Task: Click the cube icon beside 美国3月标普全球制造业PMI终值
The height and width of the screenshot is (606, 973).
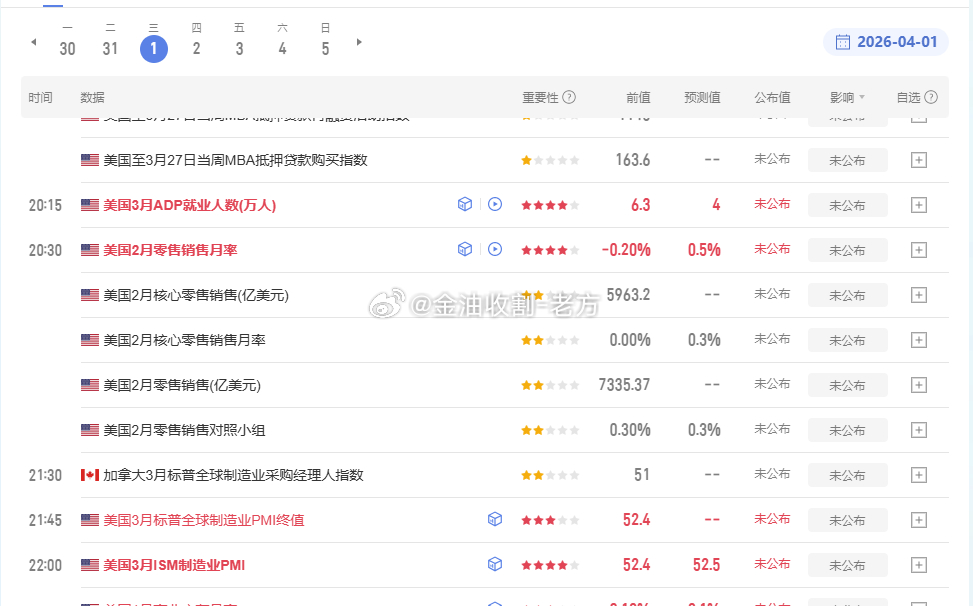Action: click(x=495, y=519)
